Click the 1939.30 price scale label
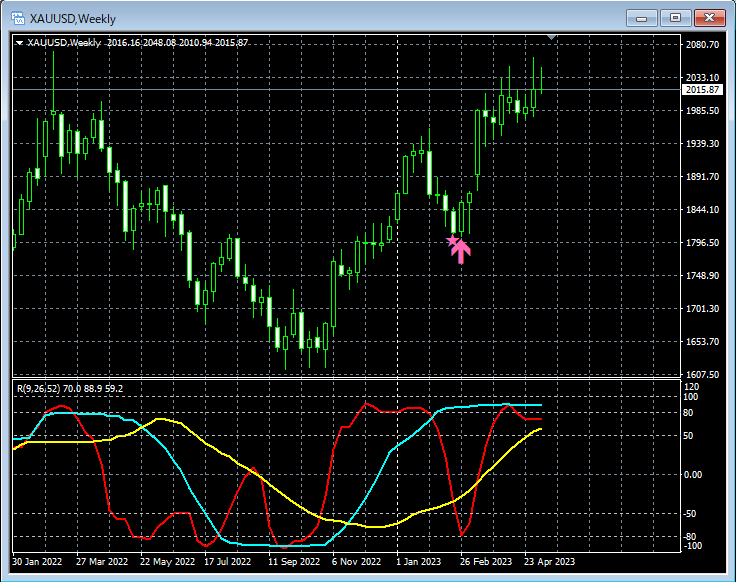 point(702,144)
